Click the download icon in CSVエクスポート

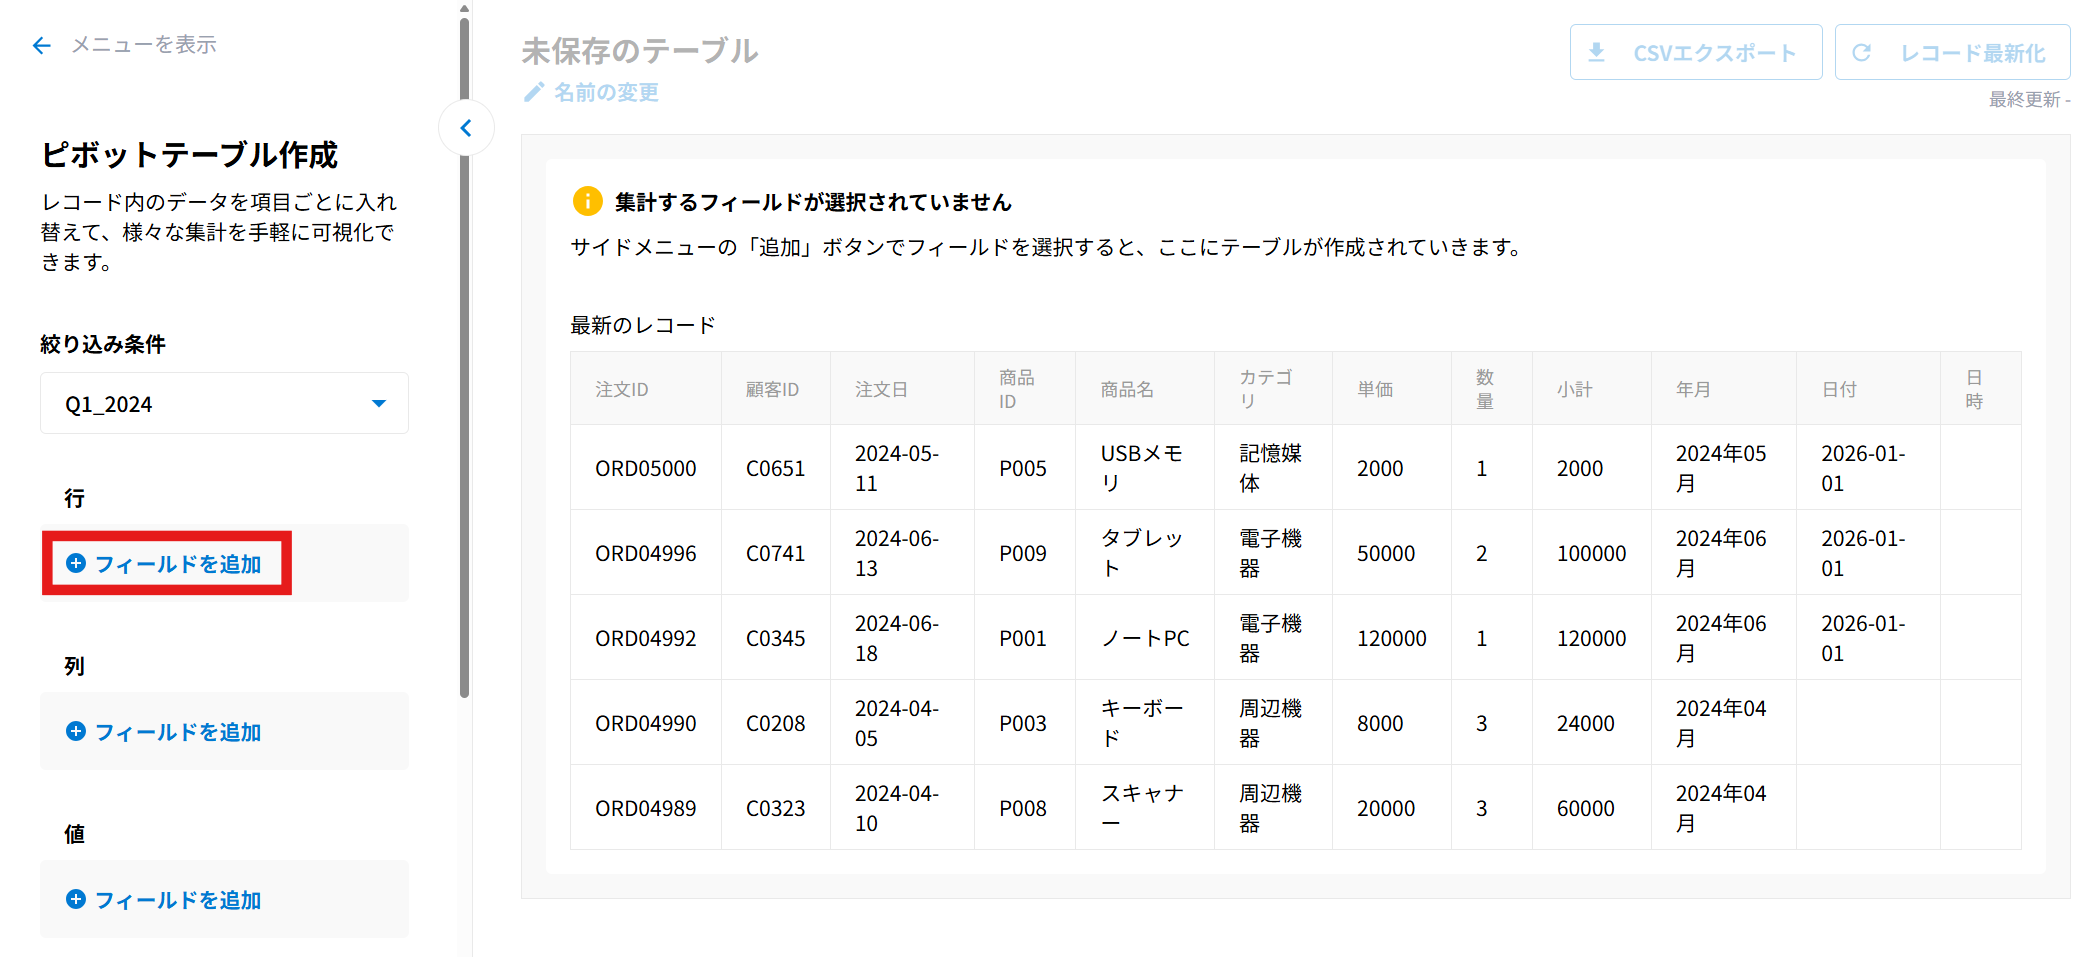[x=1597, y=52]
